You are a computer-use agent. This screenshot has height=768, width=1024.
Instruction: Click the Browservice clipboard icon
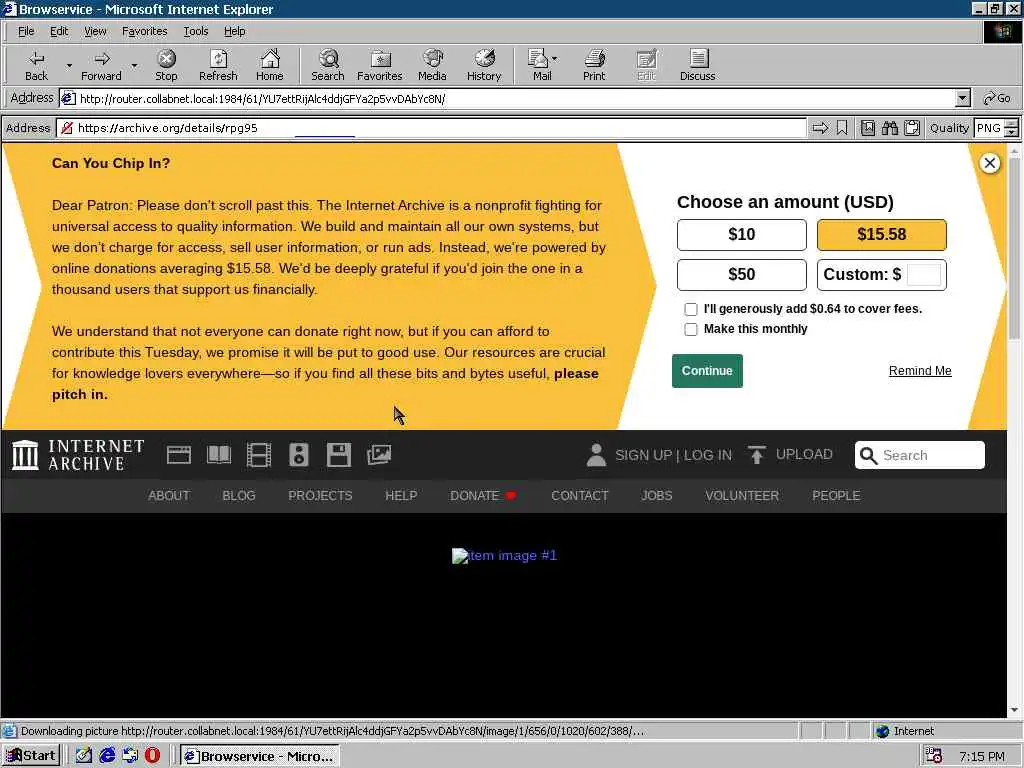(x=912, y=128)
